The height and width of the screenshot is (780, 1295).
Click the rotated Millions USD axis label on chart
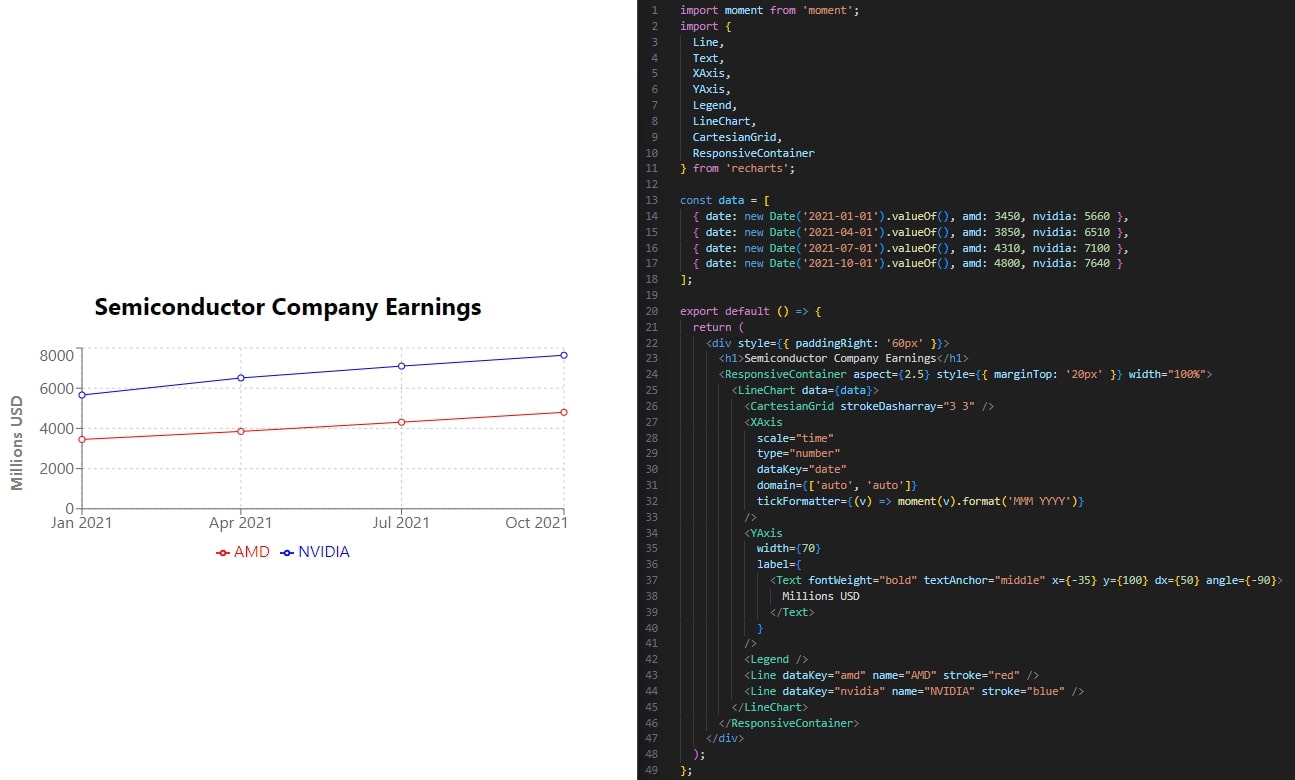(17, 441)
